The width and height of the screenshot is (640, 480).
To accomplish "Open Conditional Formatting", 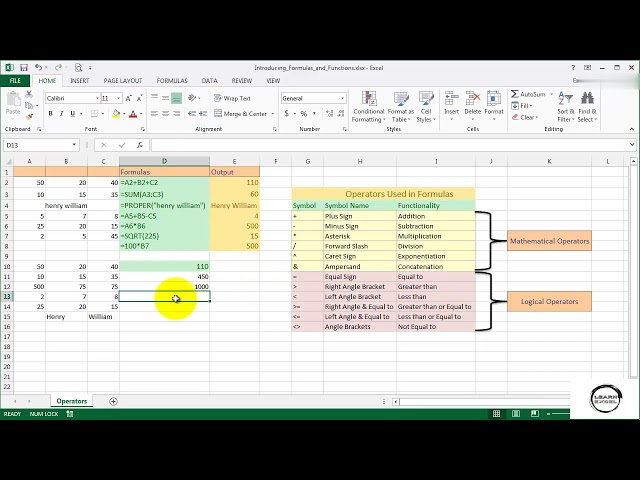I will point(368,107).
